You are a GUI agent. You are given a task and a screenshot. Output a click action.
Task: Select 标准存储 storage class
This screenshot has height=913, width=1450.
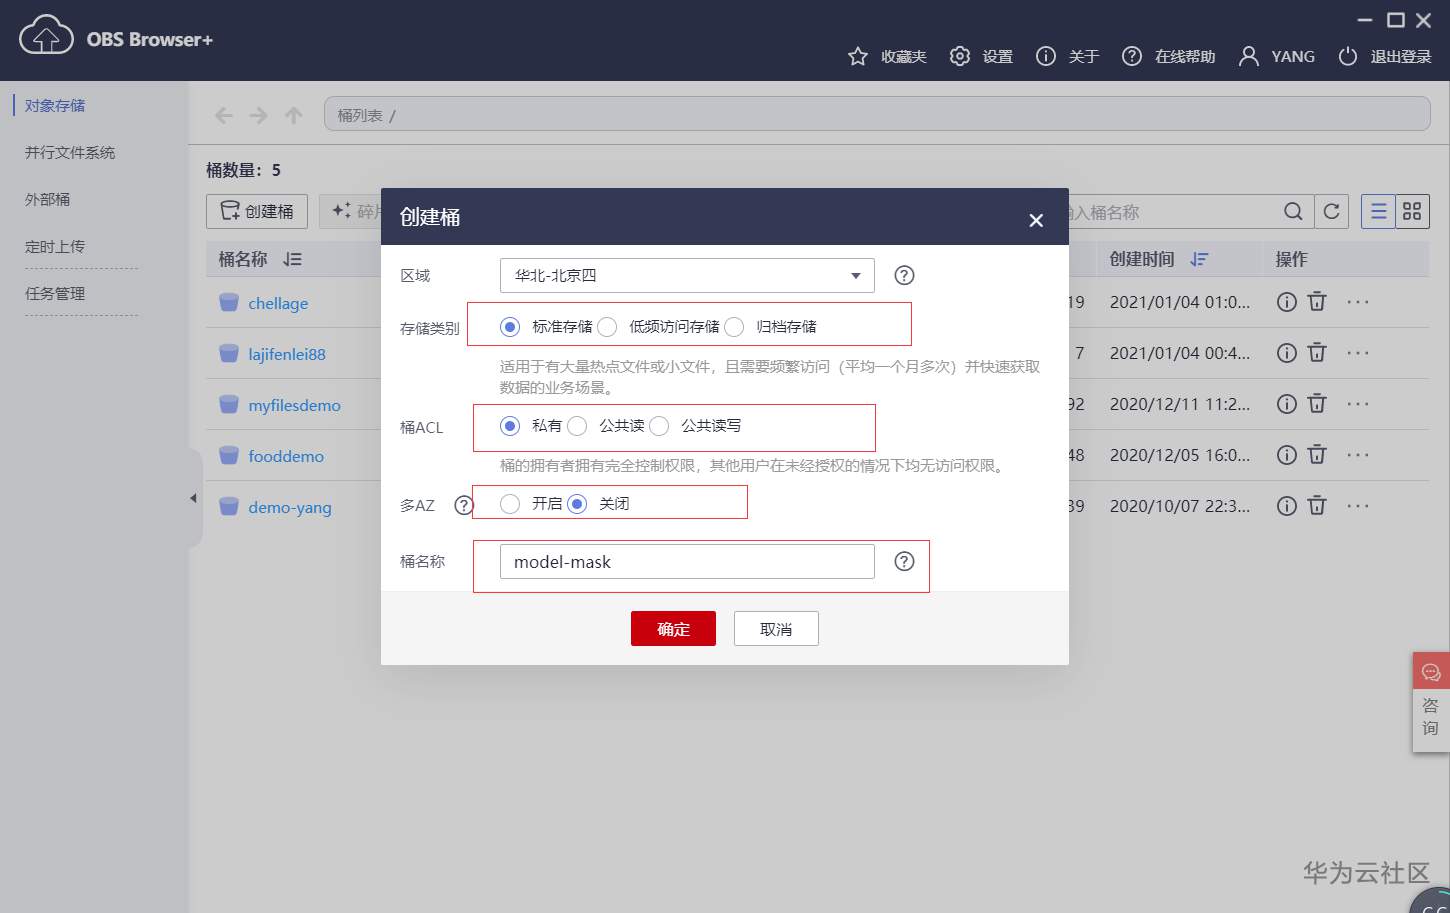[510, 326]
